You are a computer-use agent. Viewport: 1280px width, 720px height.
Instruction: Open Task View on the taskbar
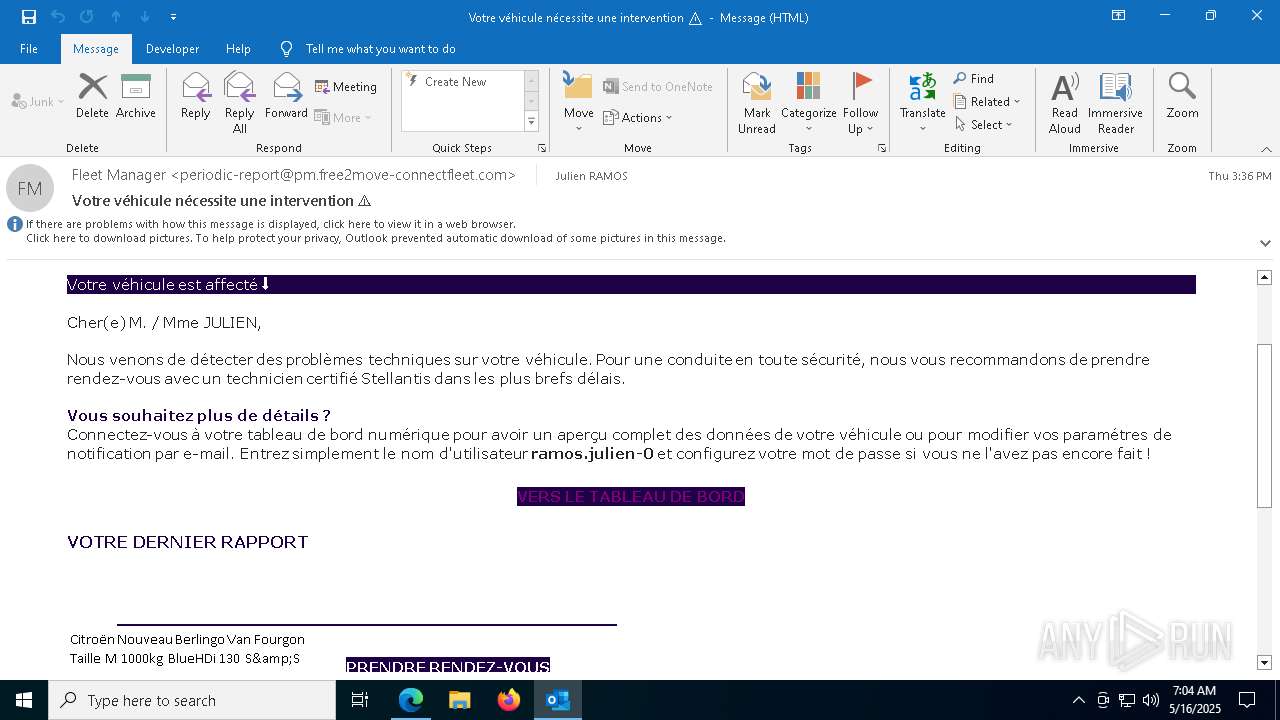[x=360, y=700]
